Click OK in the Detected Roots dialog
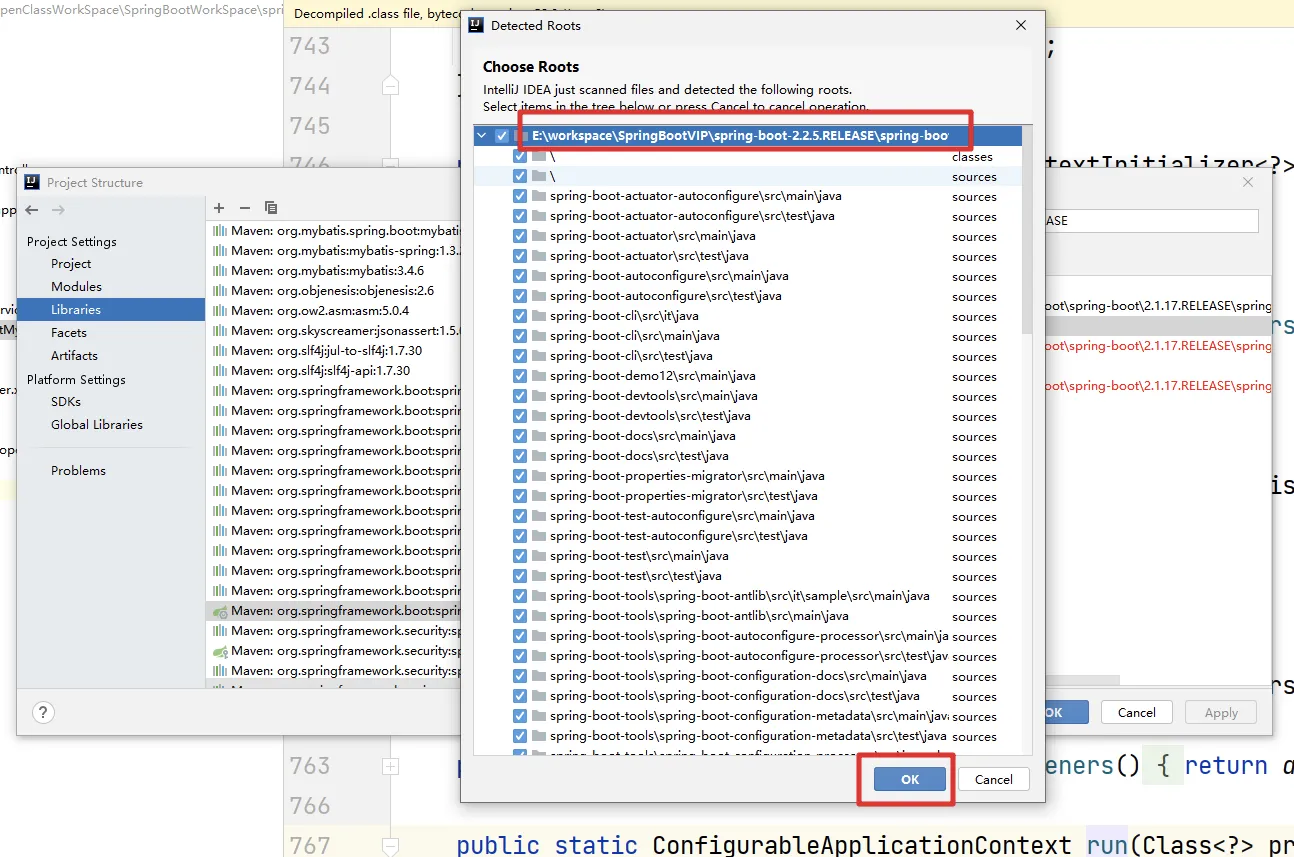Screen dimensions: 1294x857 909,780
